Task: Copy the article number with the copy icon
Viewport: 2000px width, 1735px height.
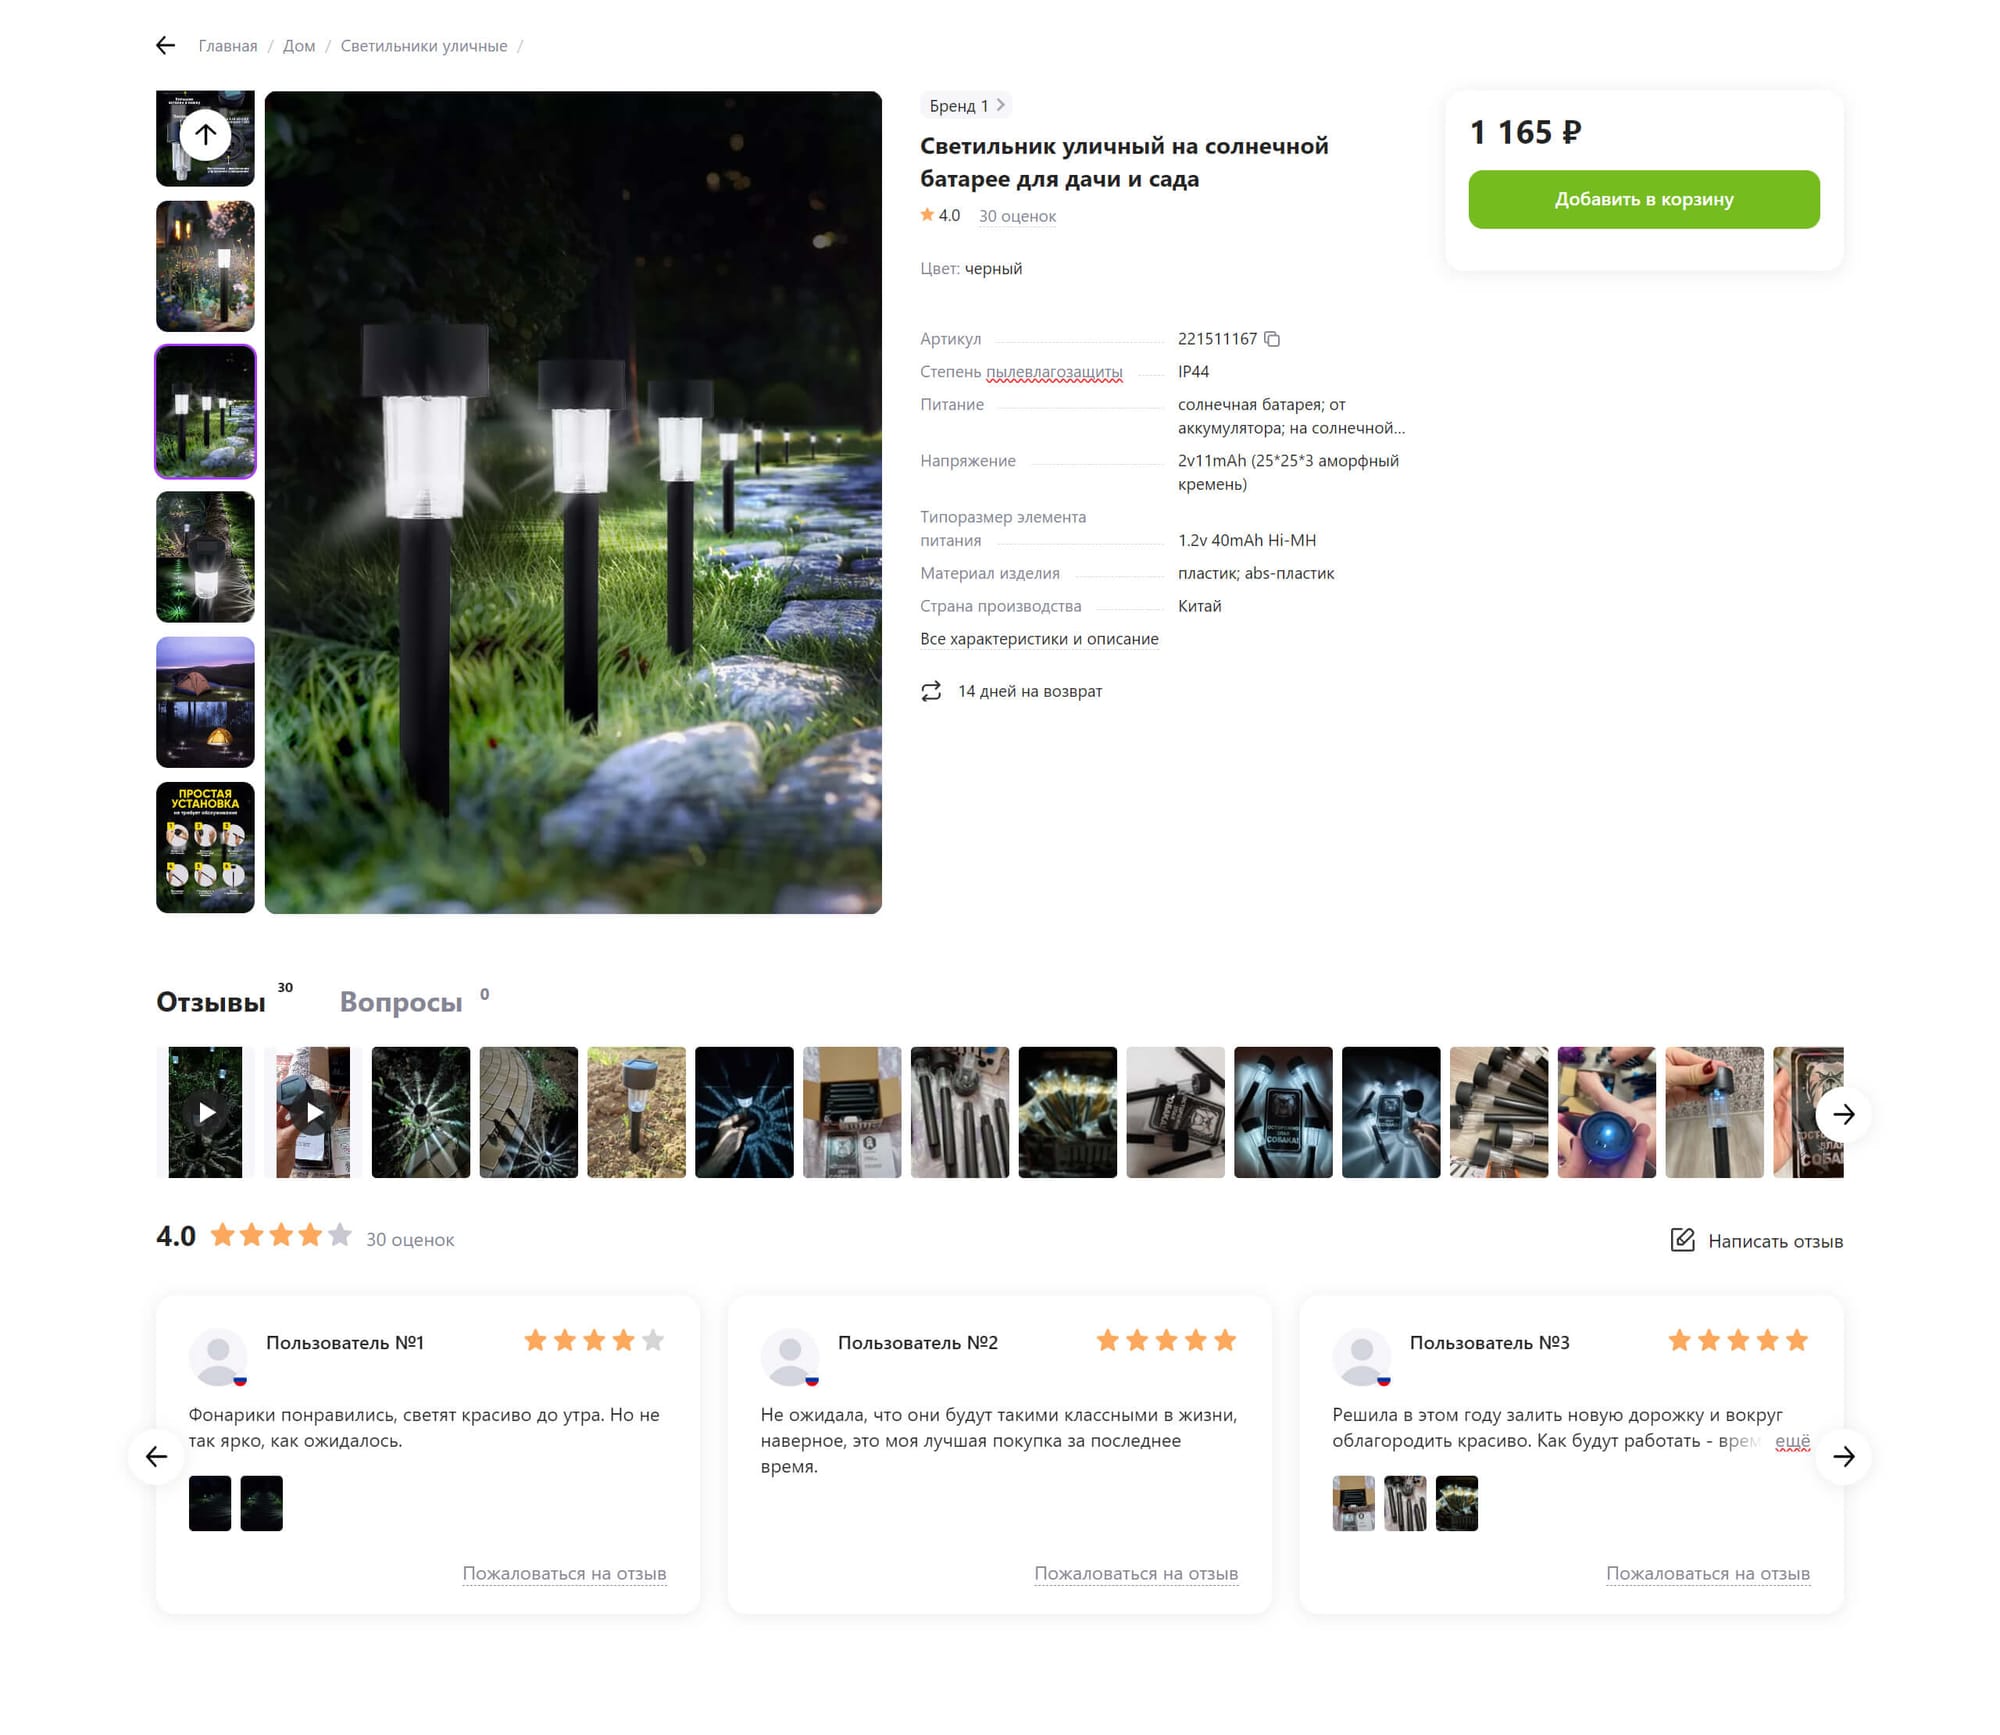Action: (x=1272, y=339)
